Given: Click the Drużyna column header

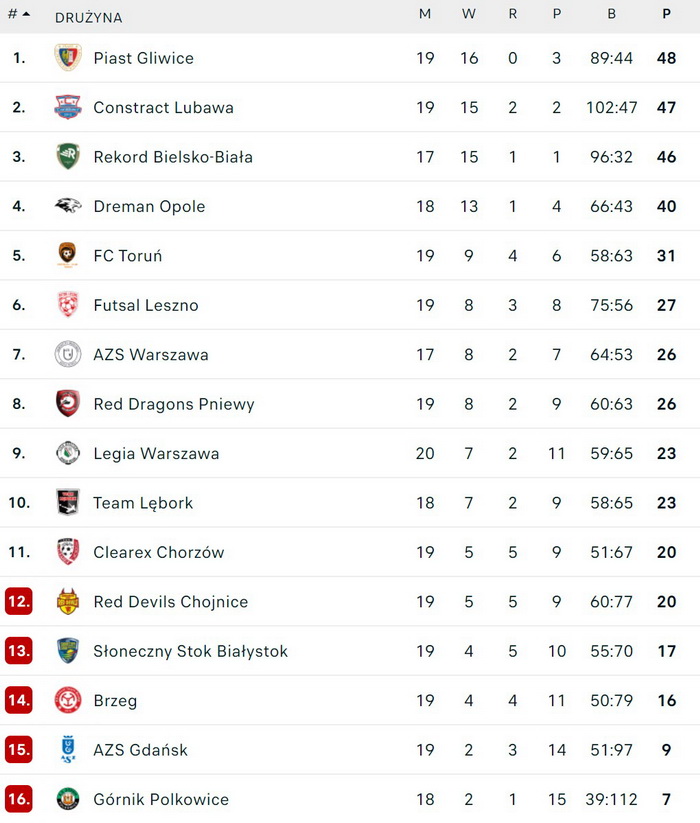Looking at the screenshot, I should (89, 18).
